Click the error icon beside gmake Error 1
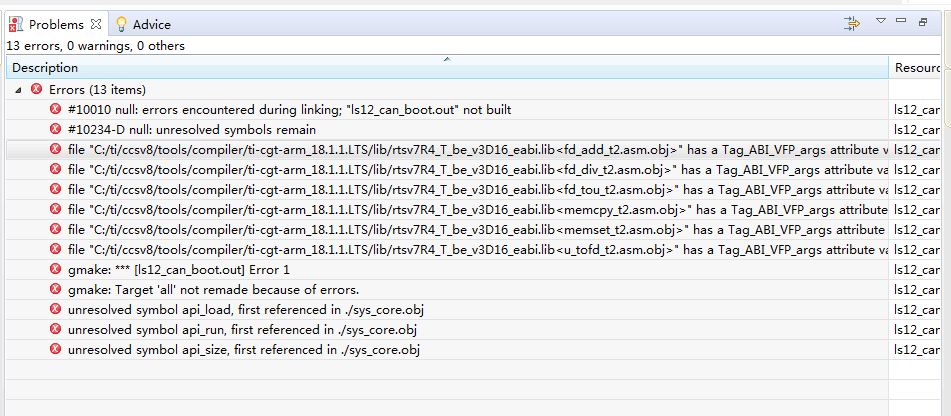Viewport: 951px width, 416px height. tap(56, 269)
